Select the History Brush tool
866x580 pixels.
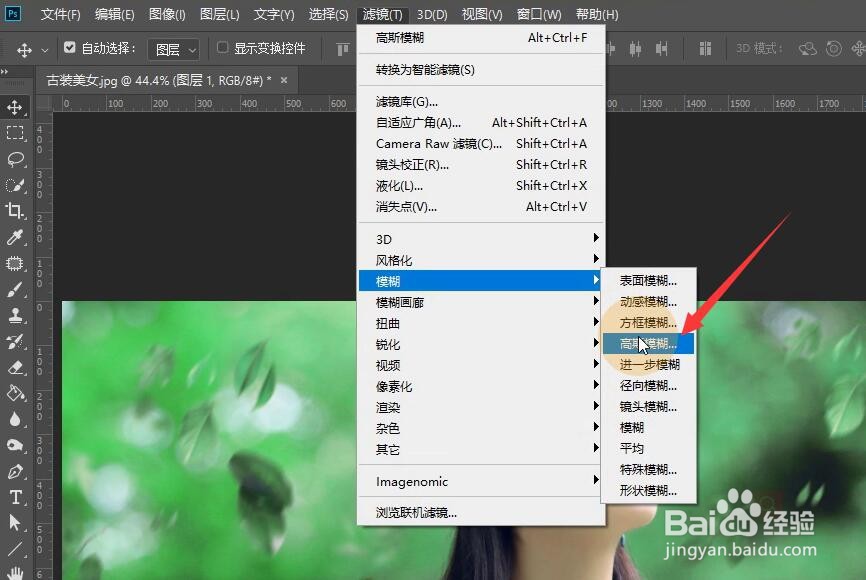[x=15, y=342]
